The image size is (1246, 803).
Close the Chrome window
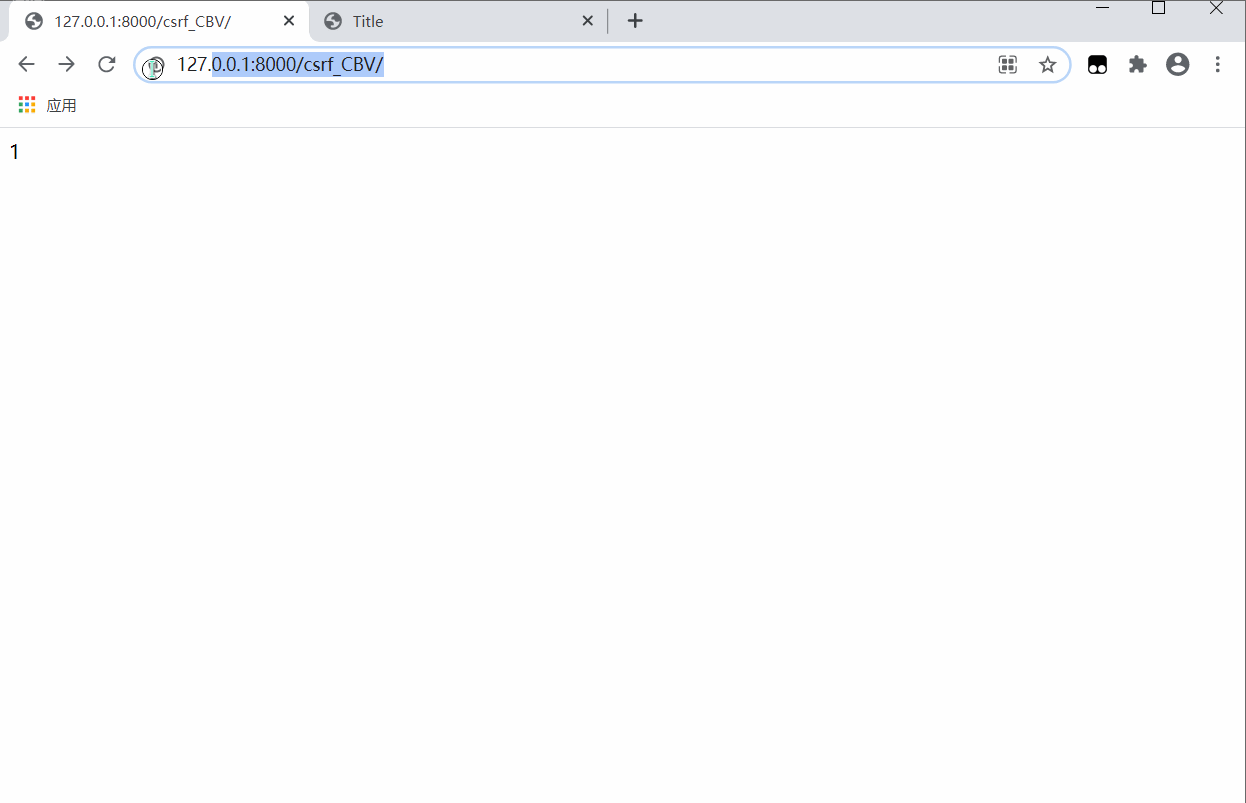1216,8
